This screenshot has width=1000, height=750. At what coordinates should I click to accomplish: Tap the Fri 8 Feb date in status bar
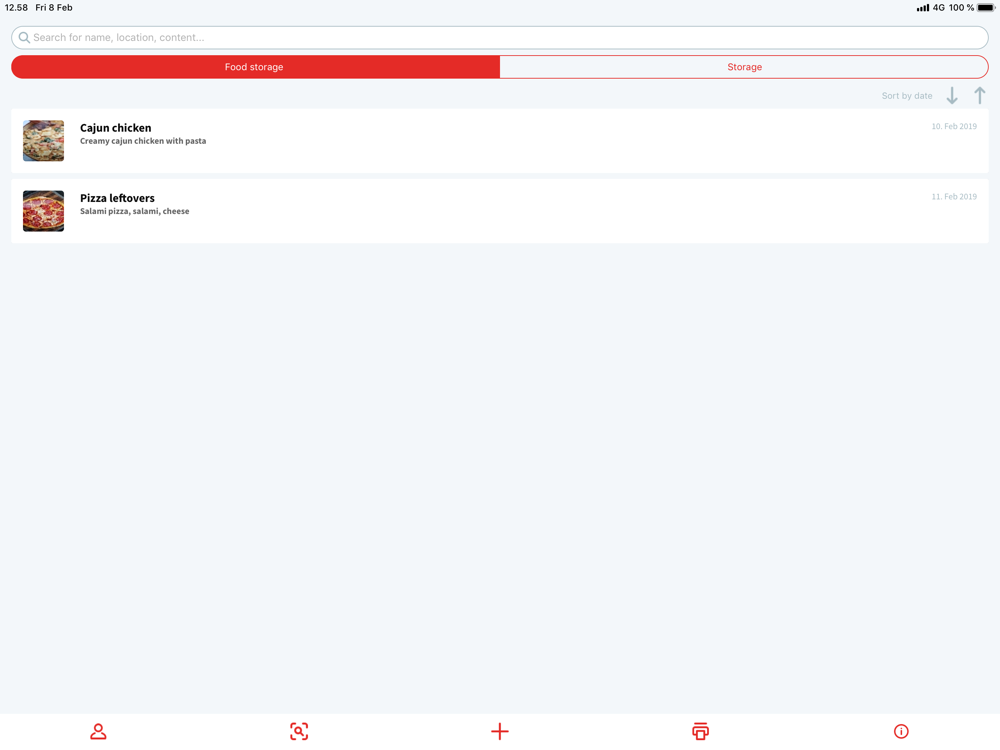click(x=54, y=8)
